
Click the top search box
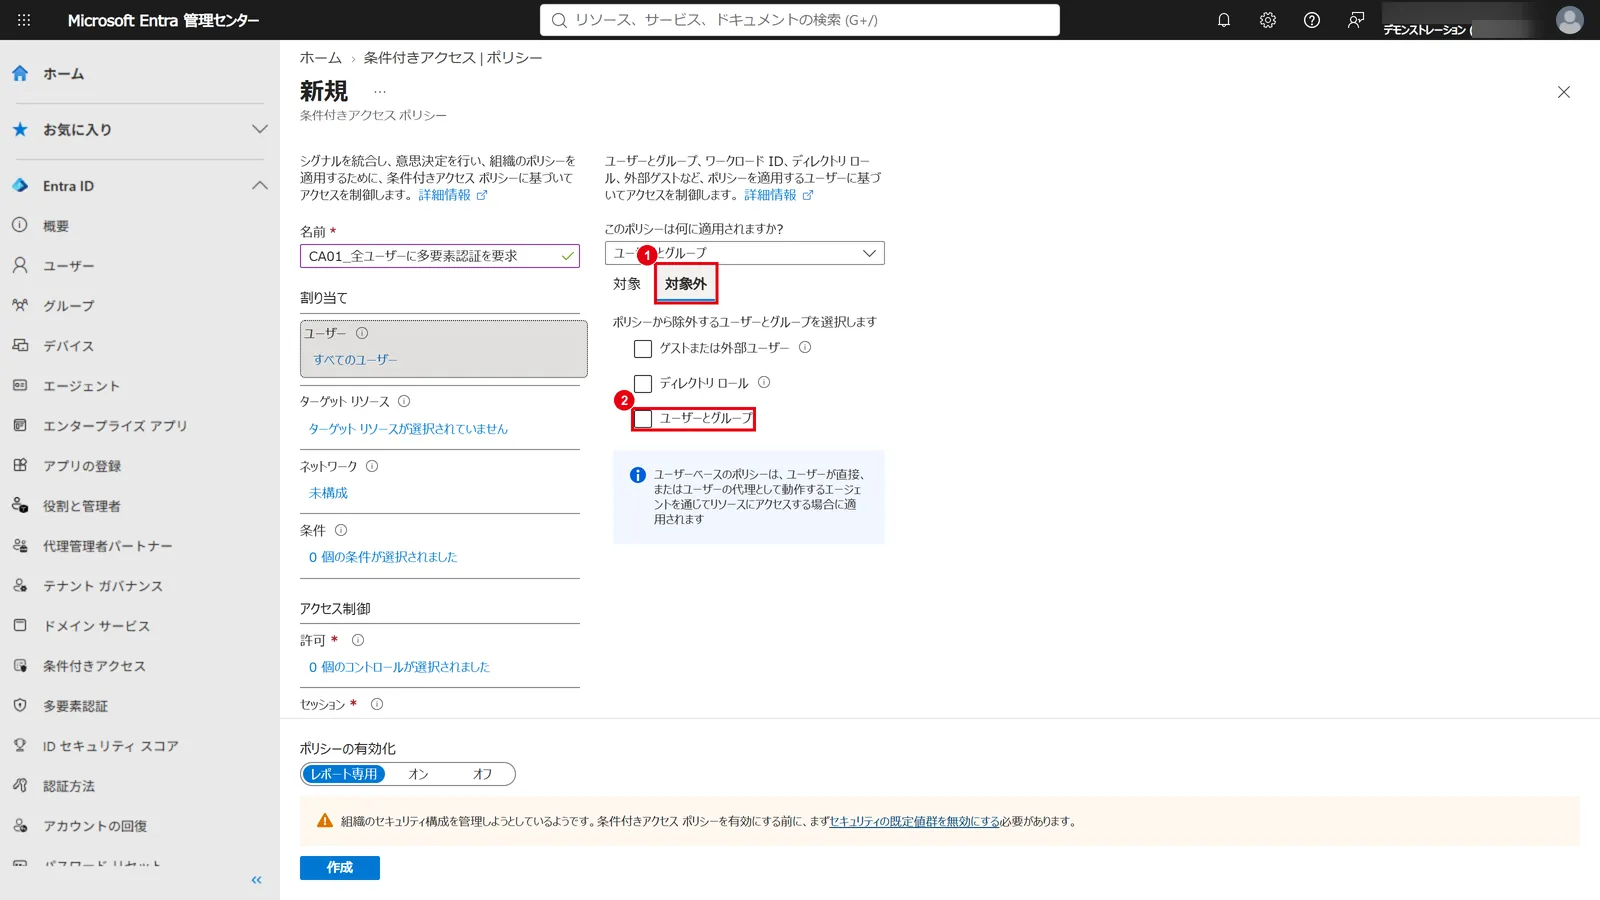click(x=800, y=20)
